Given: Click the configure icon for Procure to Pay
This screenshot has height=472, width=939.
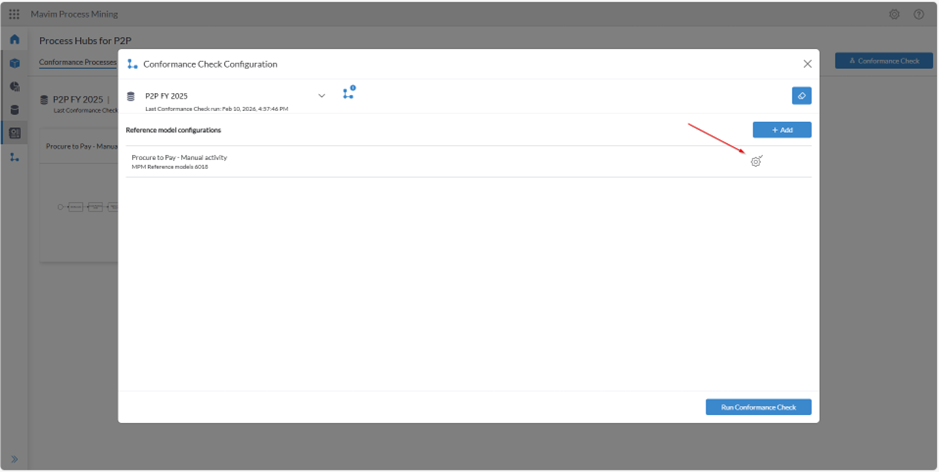Looking at the screenshot, I should 756,161.
